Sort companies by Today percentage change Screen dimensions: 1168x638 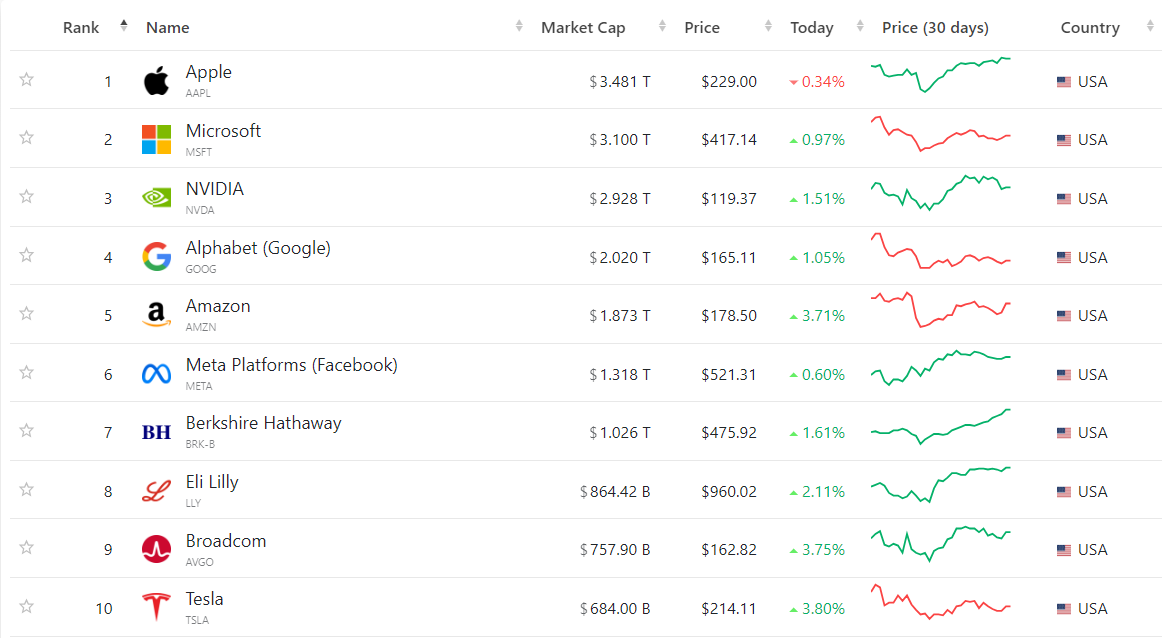pos(811,28)
